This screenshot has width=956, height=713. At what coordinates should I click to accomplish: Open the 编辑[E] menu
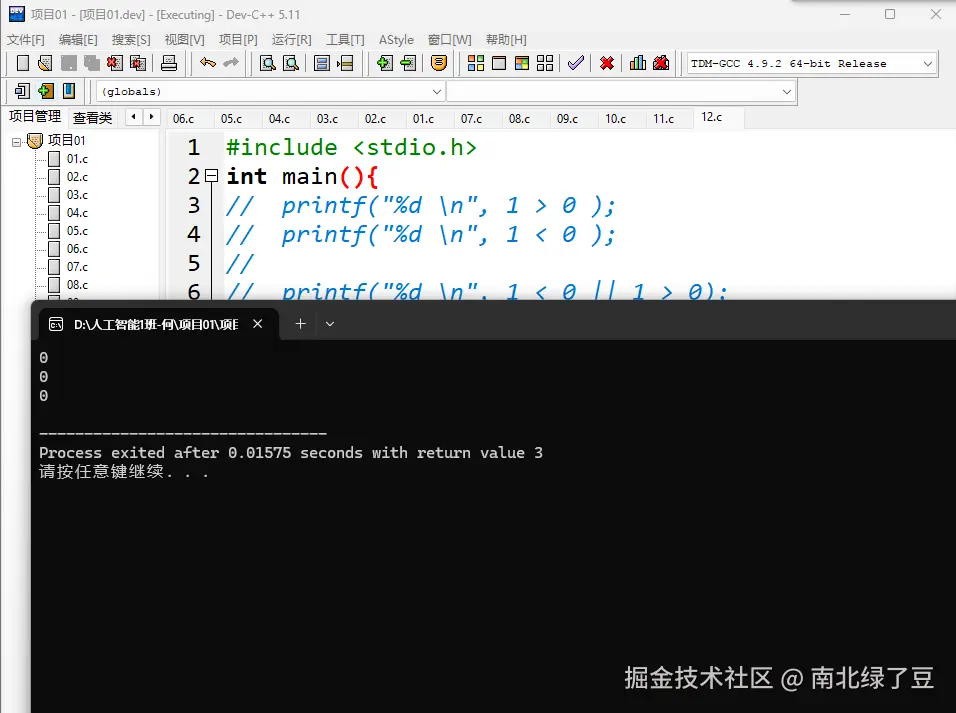point(78,40)
